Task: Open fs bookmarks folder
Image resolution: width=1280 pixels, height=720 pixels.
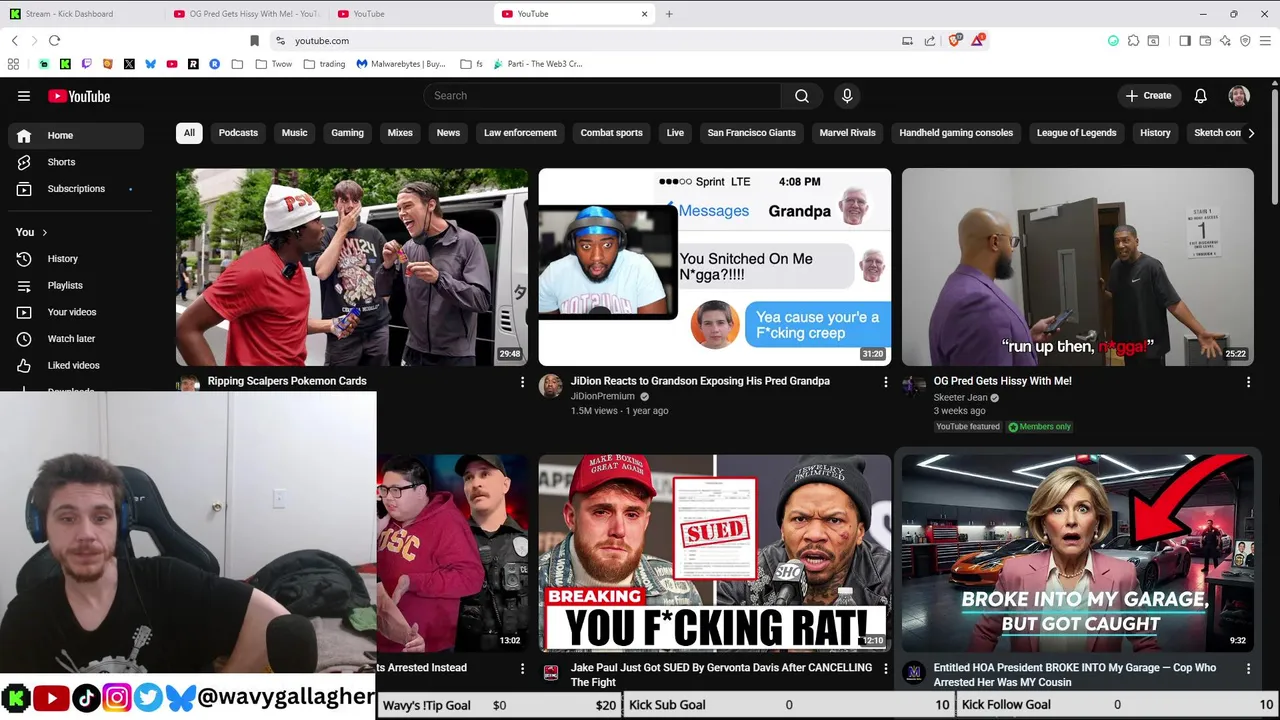Action: click(471, 64)
